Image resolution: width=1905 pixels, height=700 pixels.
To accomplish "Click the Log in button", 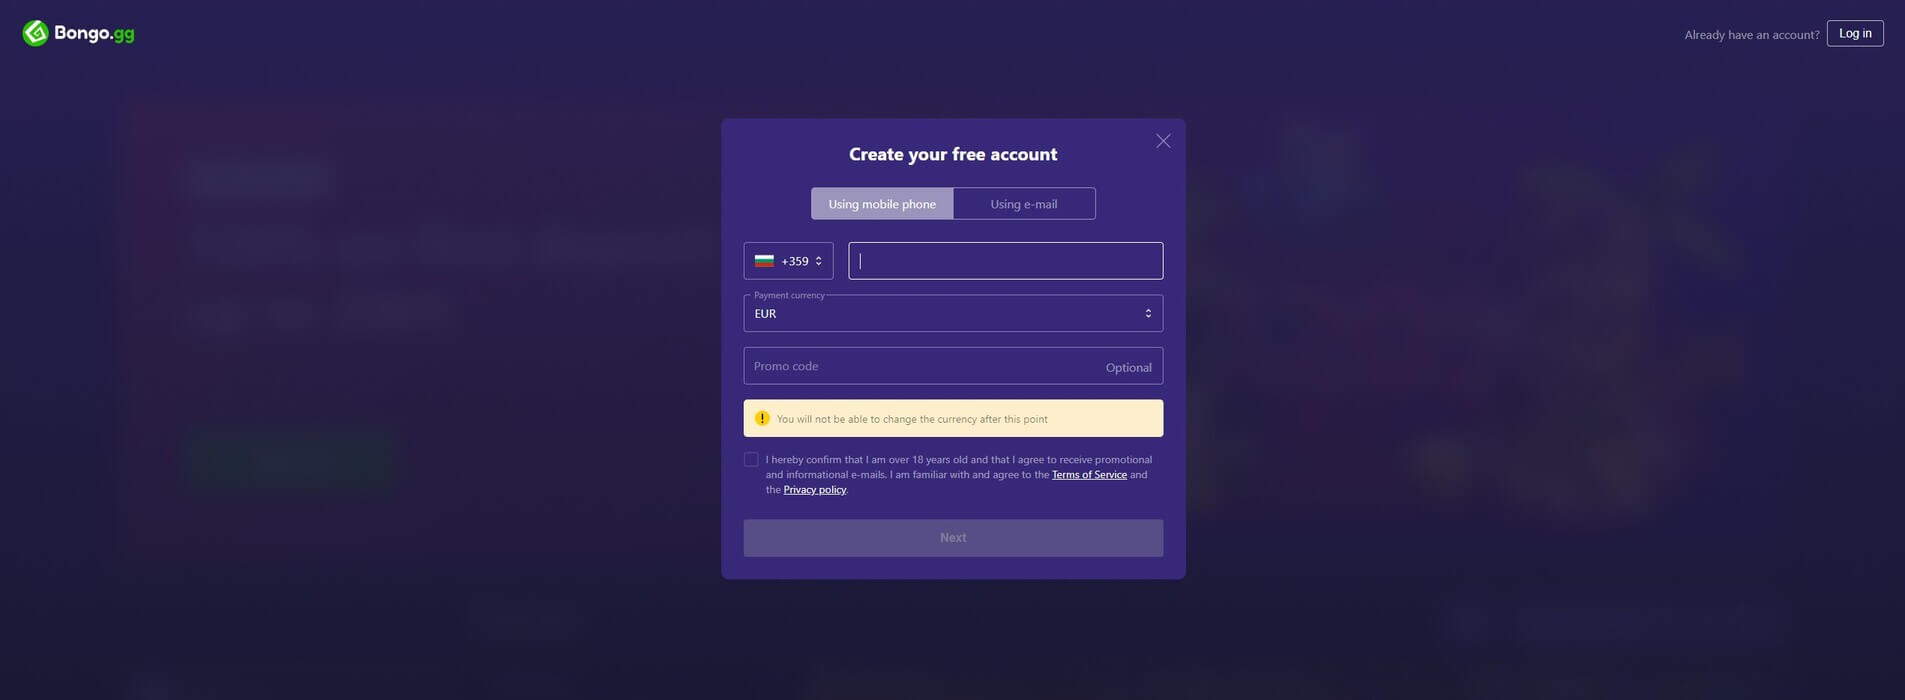I will pyautogui.click(x=1855, y=33).
